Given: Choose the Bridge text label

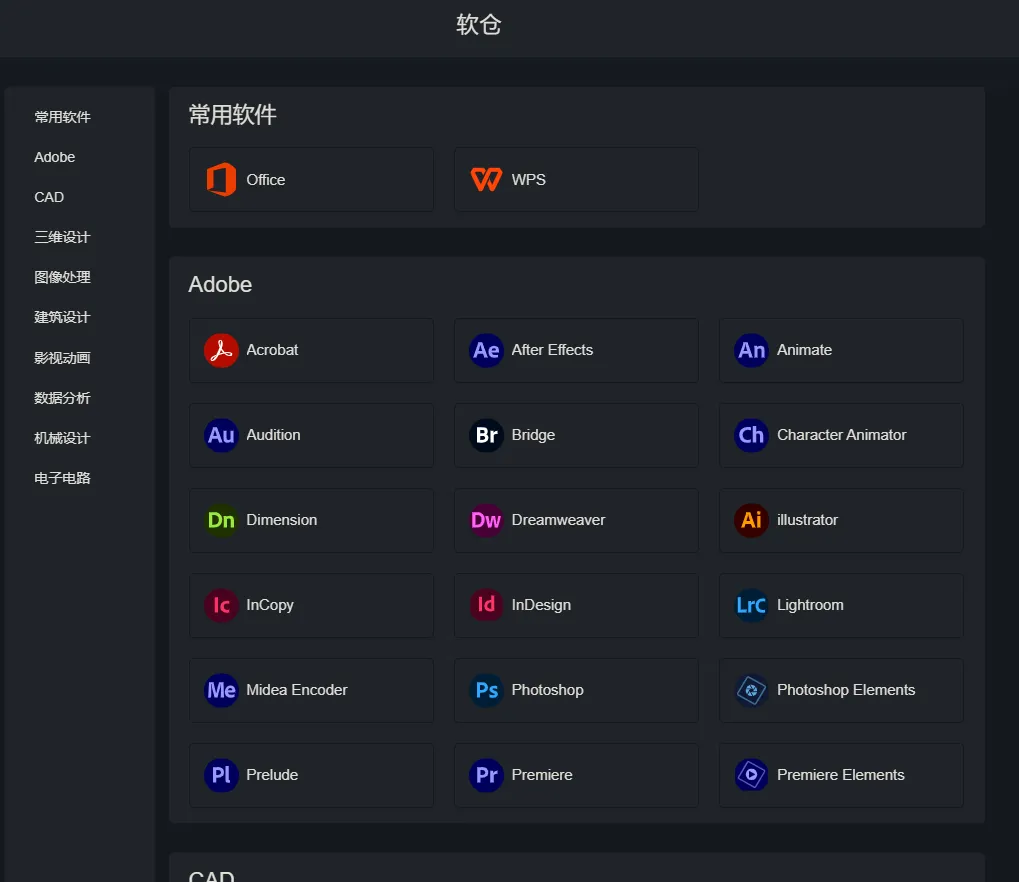Looking at the screenshot, I should [x=534, y=435].
